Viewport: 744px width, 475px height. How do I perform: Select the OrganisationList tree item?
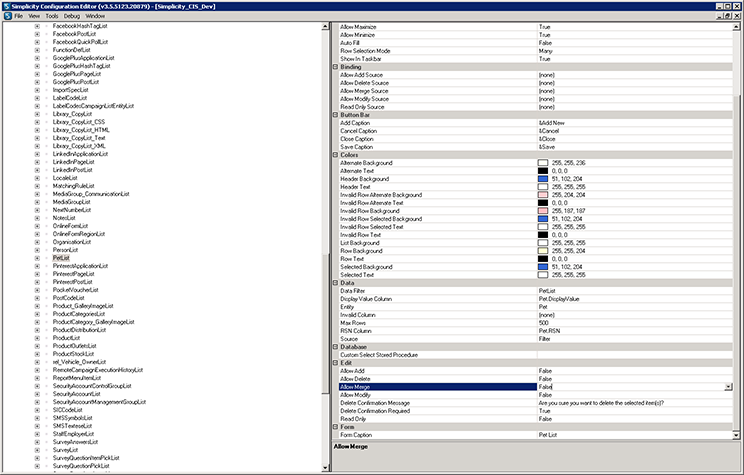[72, 241]
